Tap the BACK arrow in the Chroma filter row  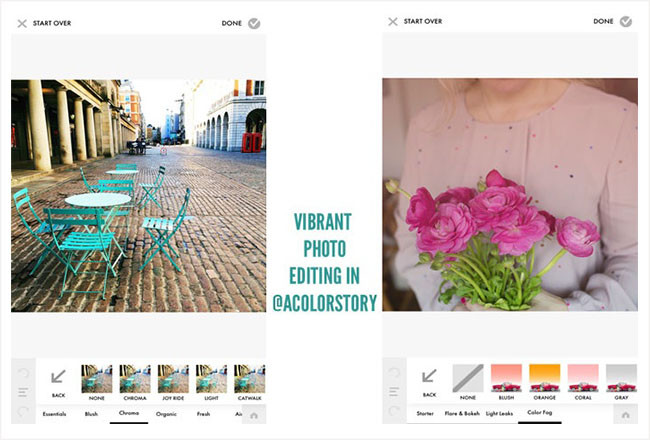pyautogui.click(x=58, y=376)
